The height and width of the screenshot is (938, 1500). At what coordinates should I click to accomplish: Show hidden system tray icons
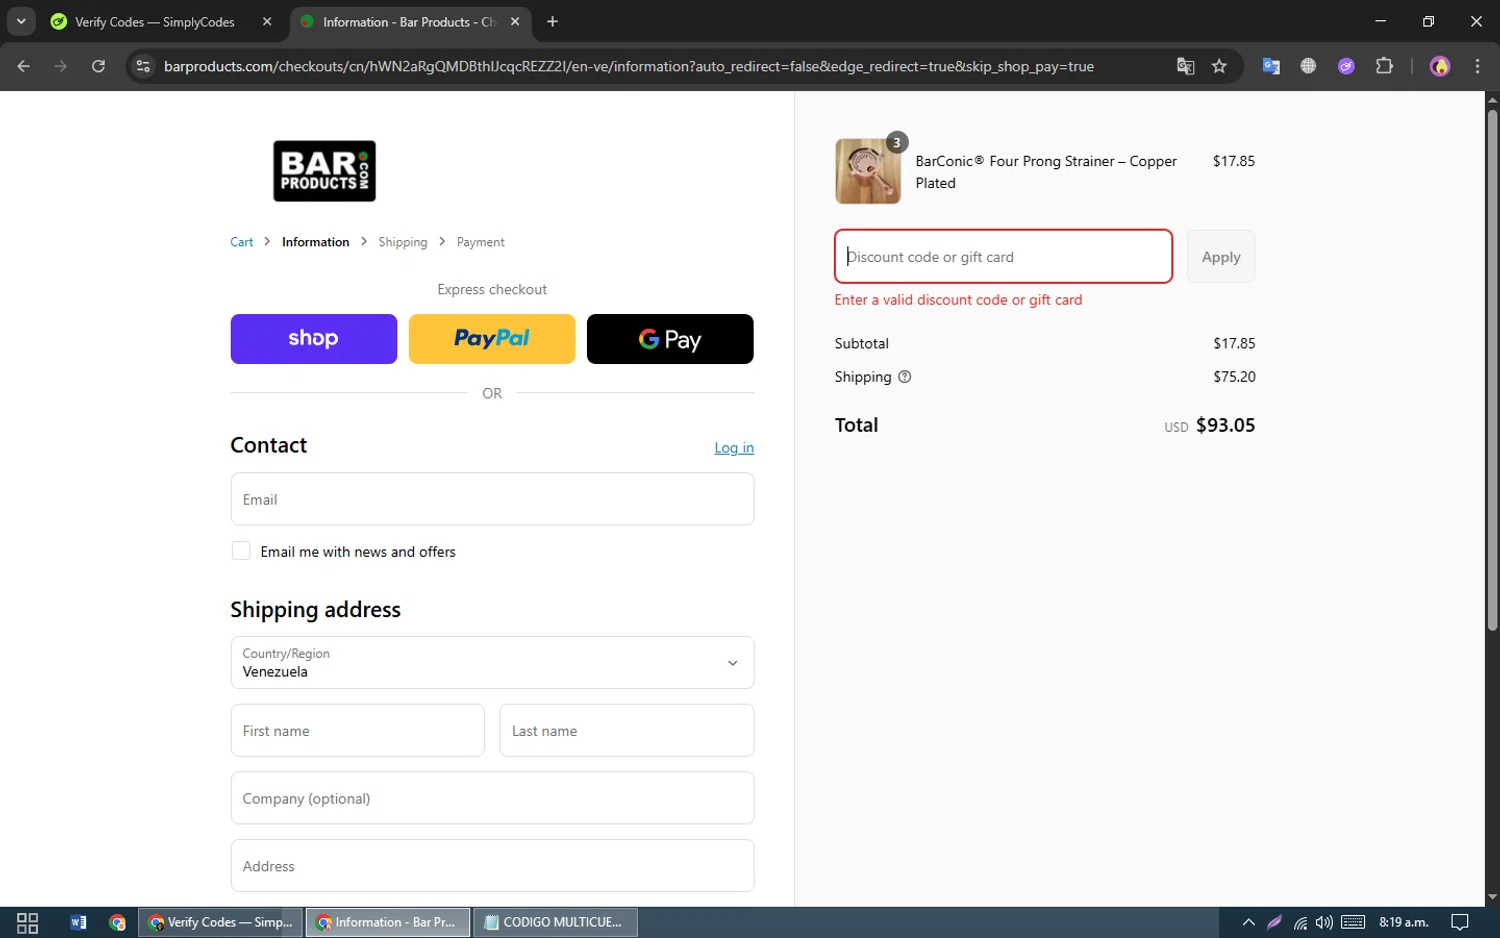pyautogui.click(x=1248, y=922)
